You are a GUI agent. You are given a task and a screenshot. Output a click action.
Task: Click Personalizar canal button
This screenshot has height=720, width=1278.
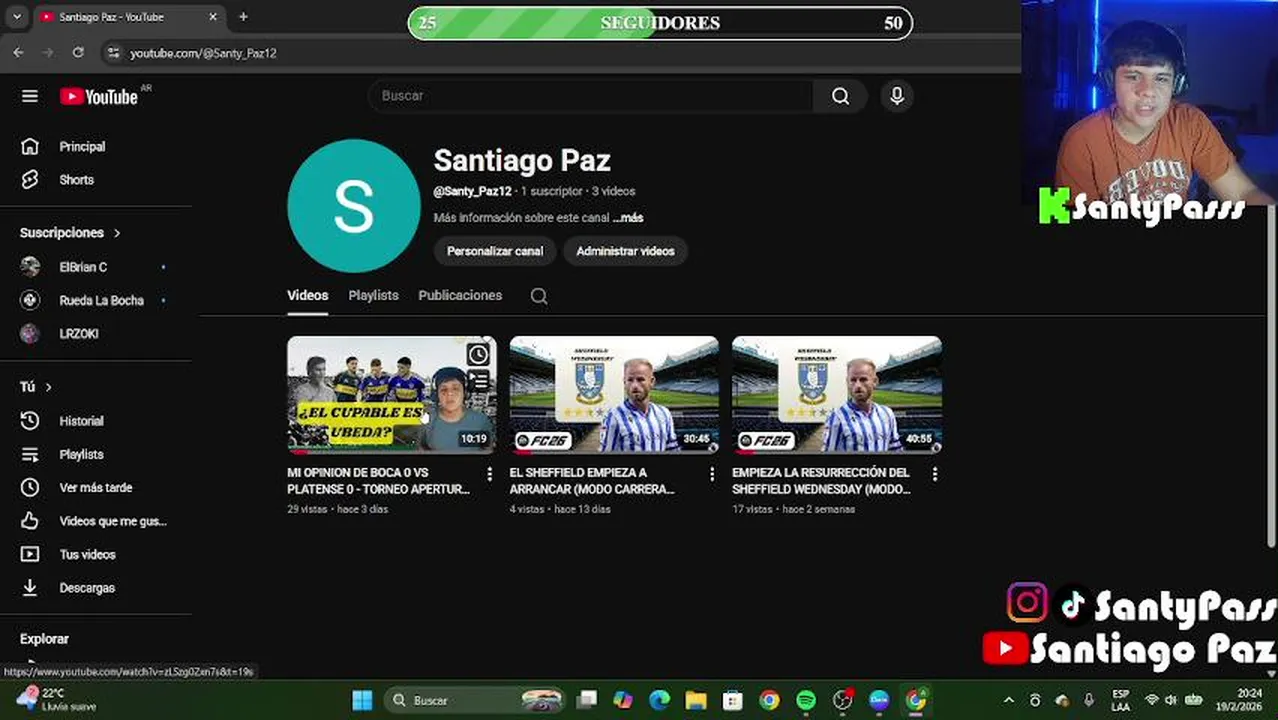pos(495,251)
